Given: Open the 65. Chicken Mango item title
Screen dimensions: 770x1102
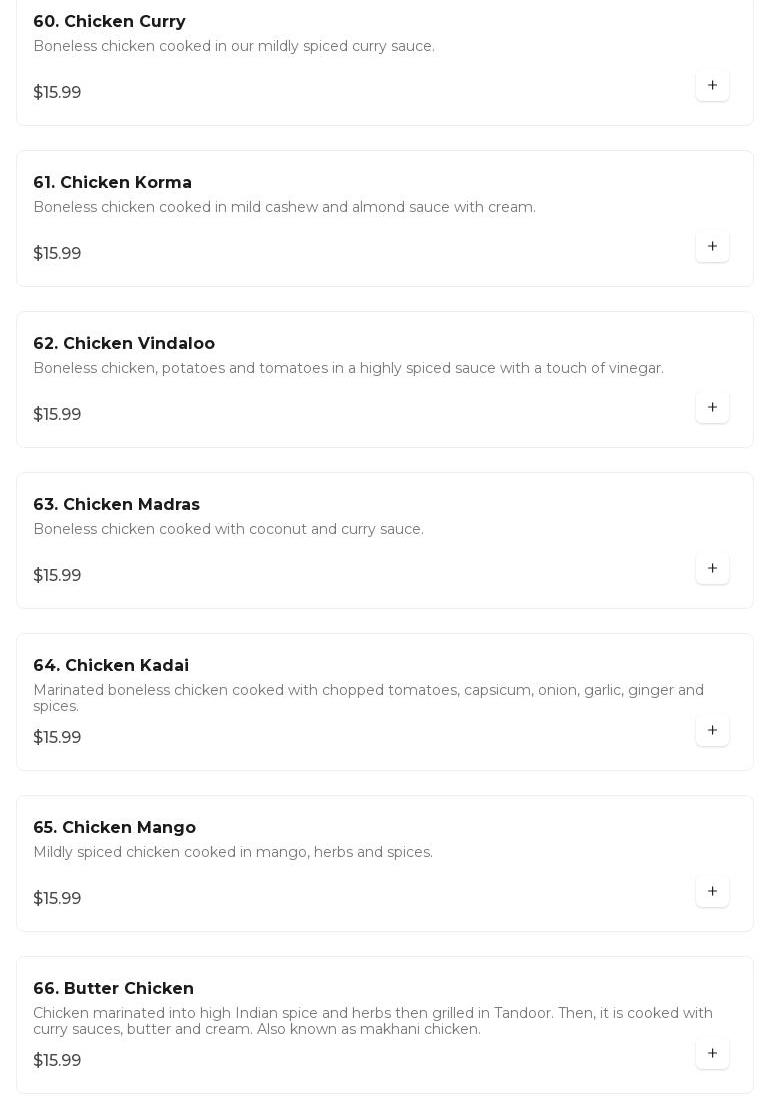Looking at the screenshot, I should (x=115, y=827).
